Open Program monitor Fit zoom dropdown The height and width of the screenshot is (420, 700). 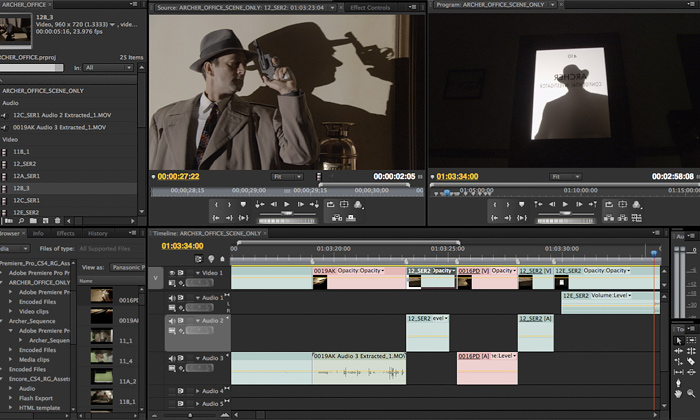565,177
